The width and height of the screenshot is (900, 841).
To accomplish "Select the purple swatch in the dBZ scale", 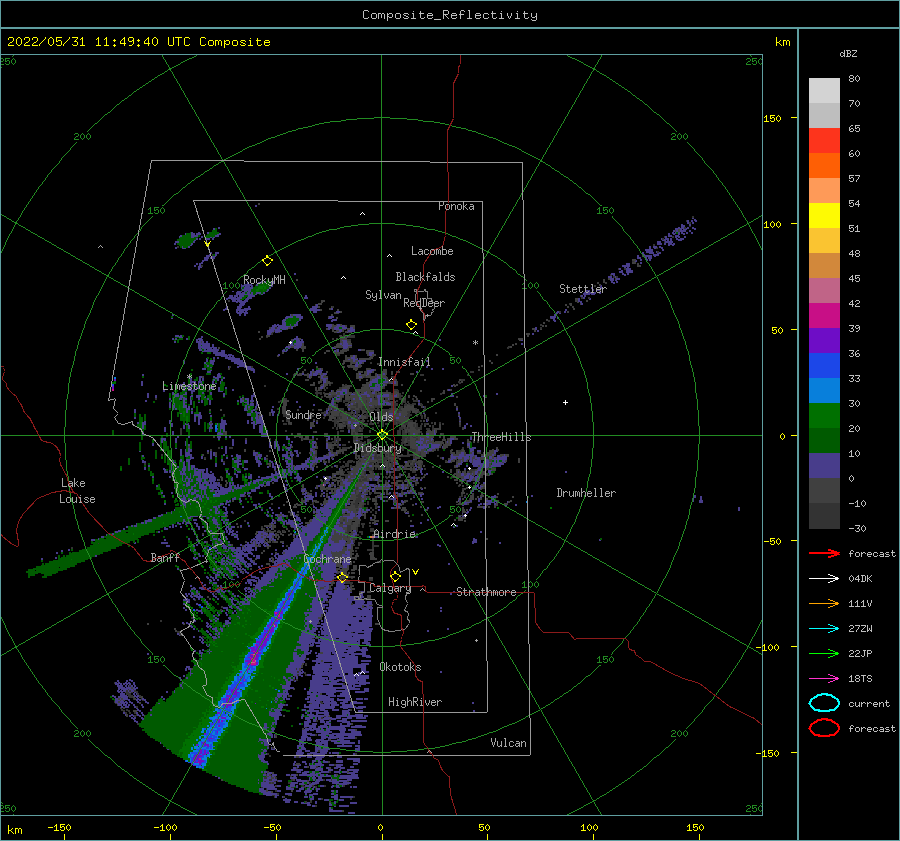I will (824, 340).
